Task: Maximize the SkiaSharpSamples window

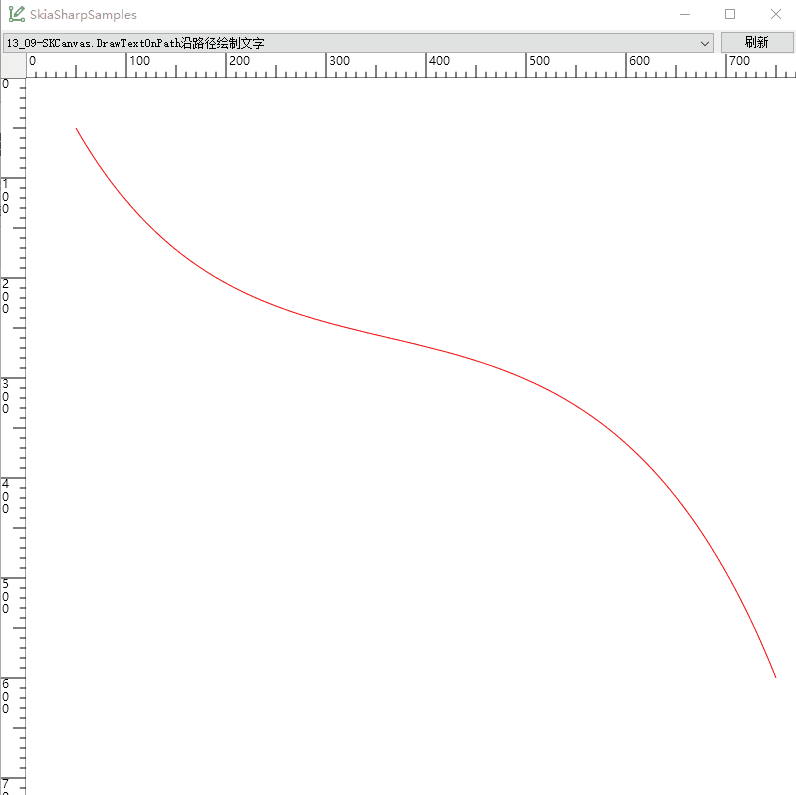Action: (730, 14)
